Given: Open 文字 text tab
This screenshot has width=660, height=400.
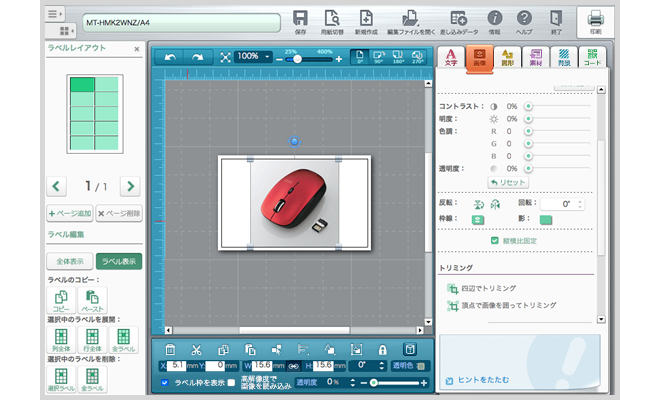Looking at the screenshot, I should pos(450,58).
